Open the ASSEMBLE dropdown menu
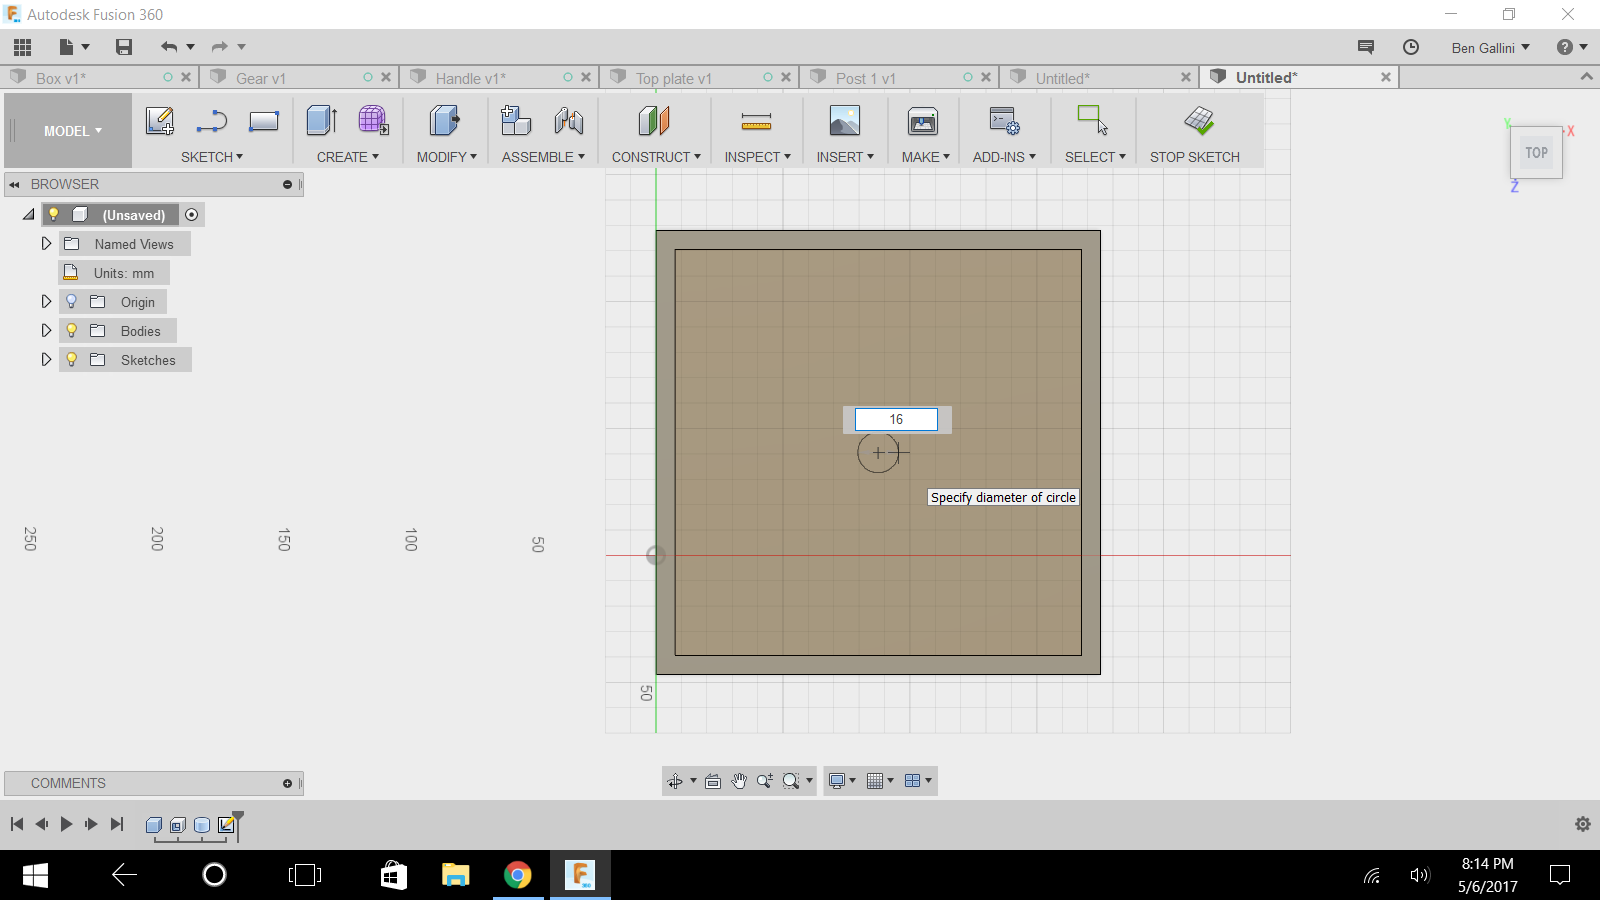This screenshot has width=1600, height=900. tap(544, 157)
